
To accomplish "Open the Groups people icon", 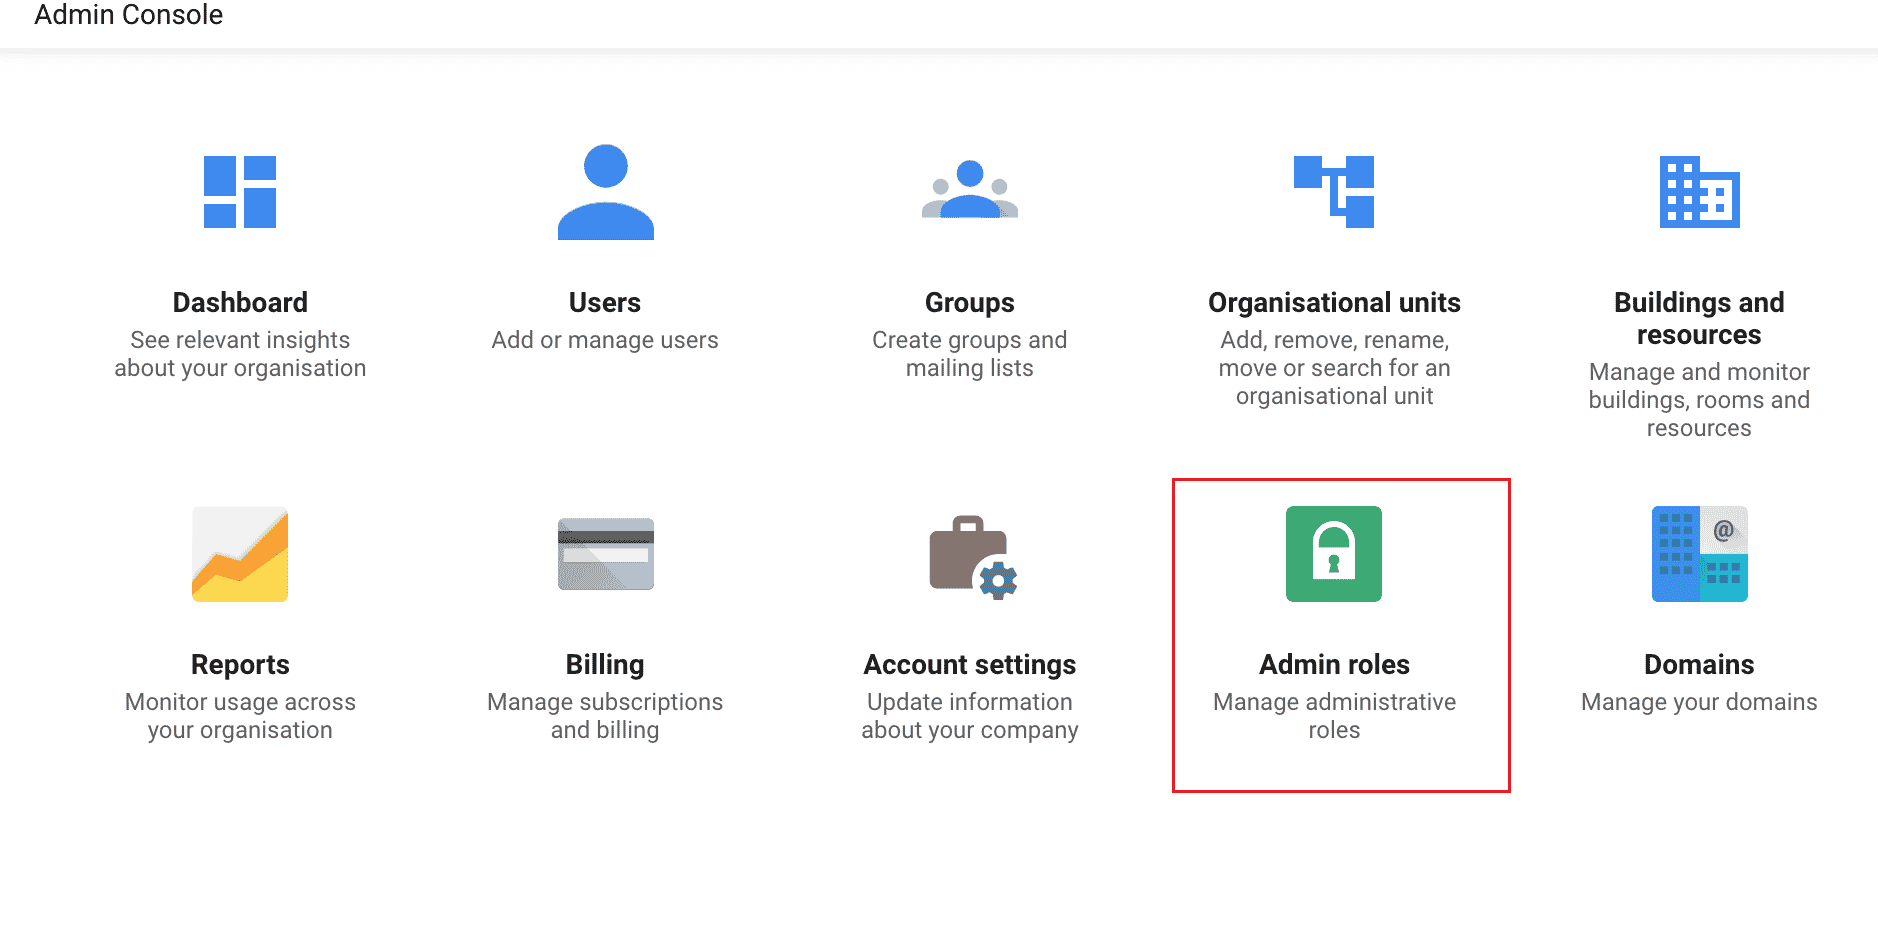I will (969, 189).
